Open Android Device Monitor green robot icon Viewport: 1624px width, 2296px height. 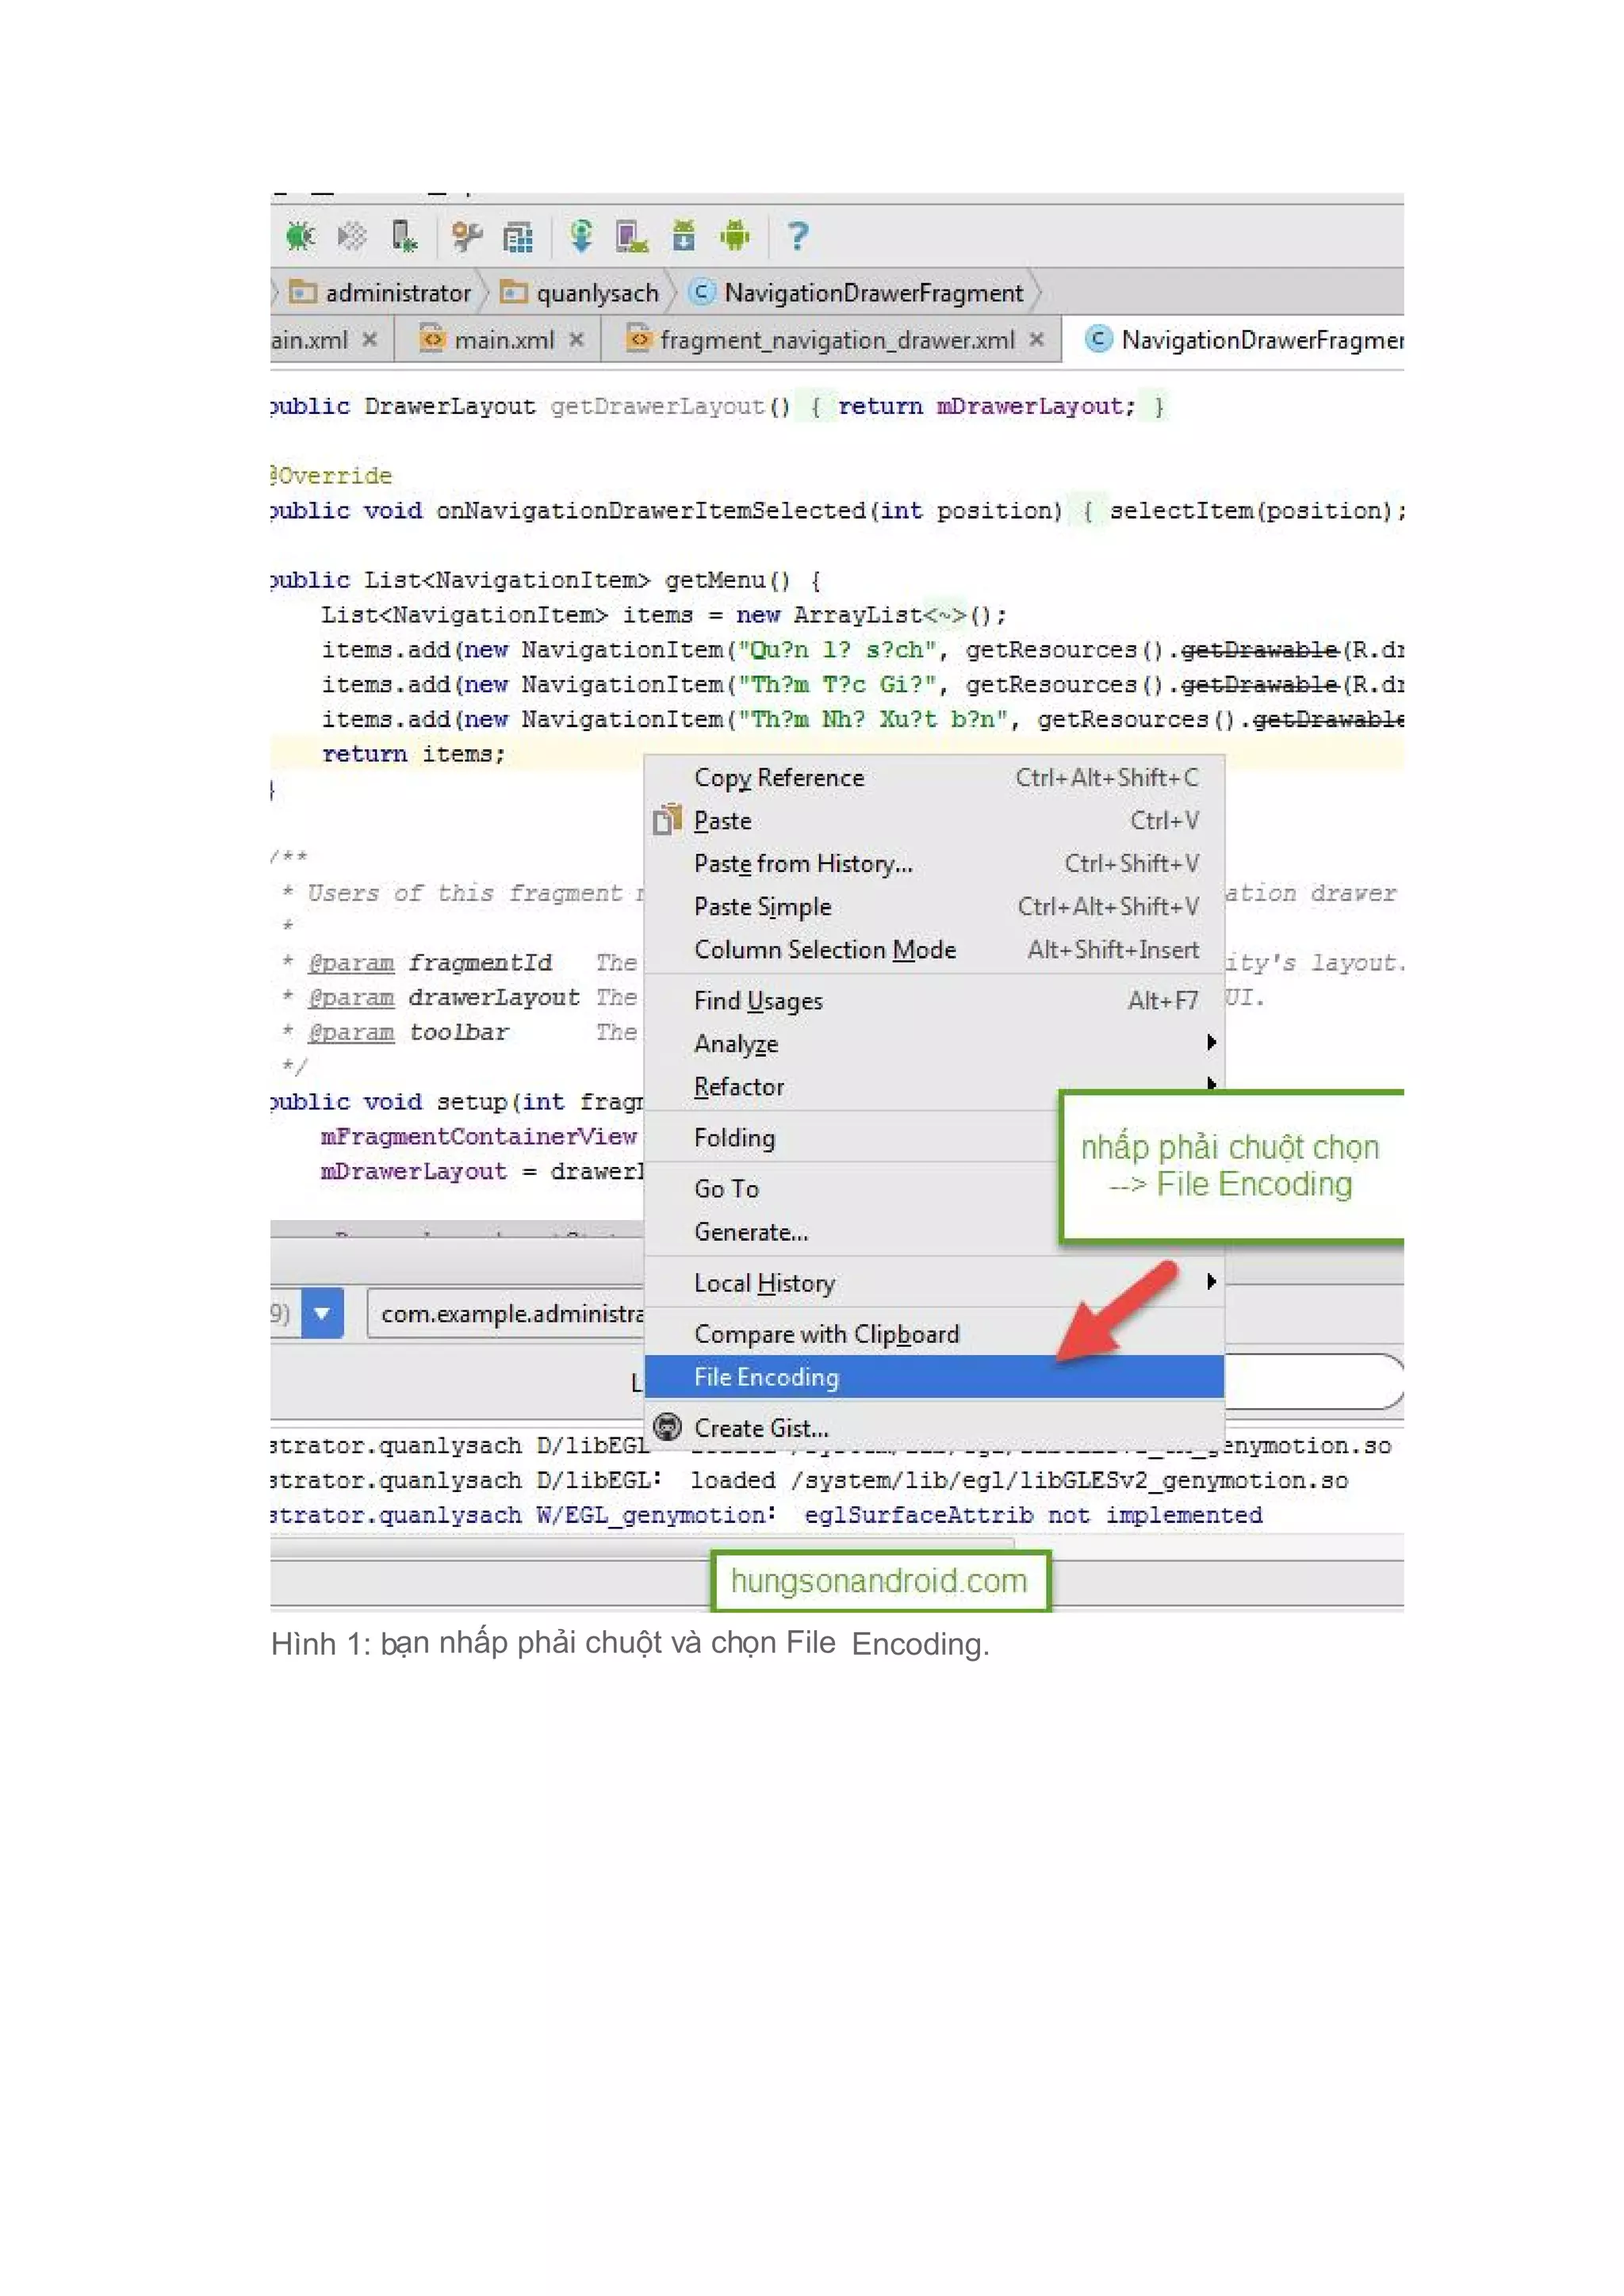tap(735, 236)
